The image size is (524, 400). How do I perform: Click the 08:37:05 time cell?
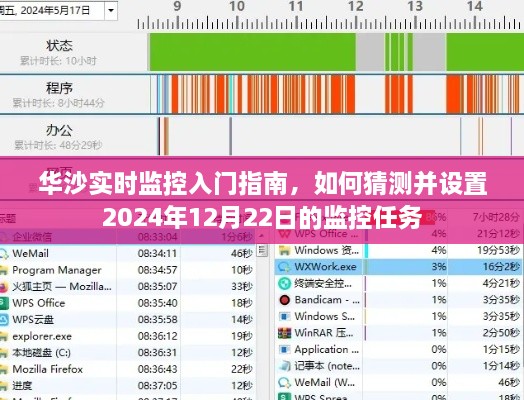(157, 386)
